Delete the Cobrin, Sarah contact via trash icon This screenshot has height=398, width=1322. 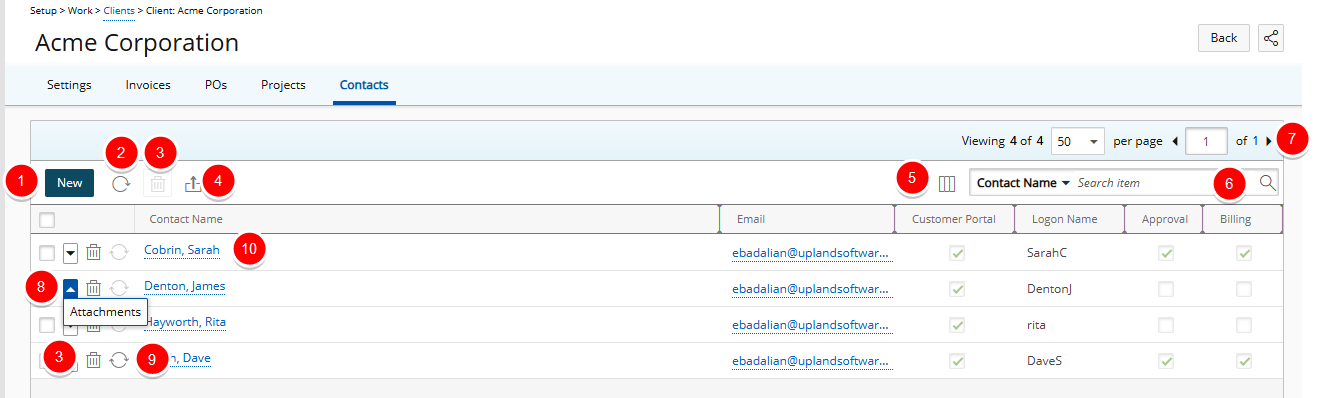click(x=93, y=252)
